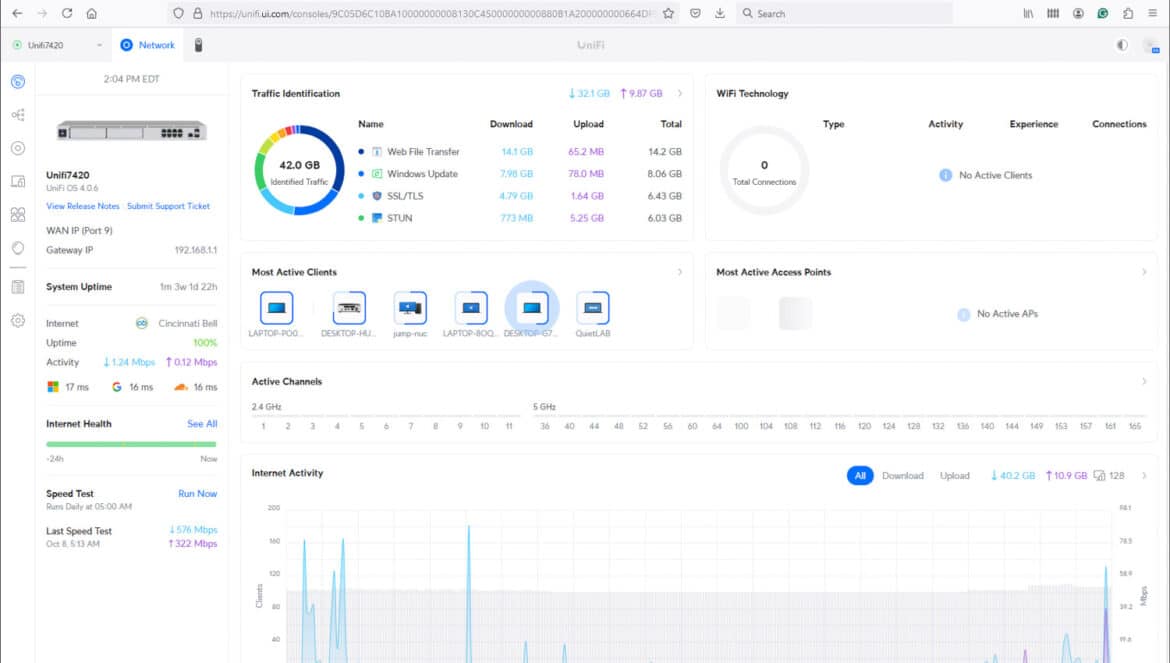Select the Download filter in Internet Activity
The image size is (1170, 663).
click(x=902, y=475)
